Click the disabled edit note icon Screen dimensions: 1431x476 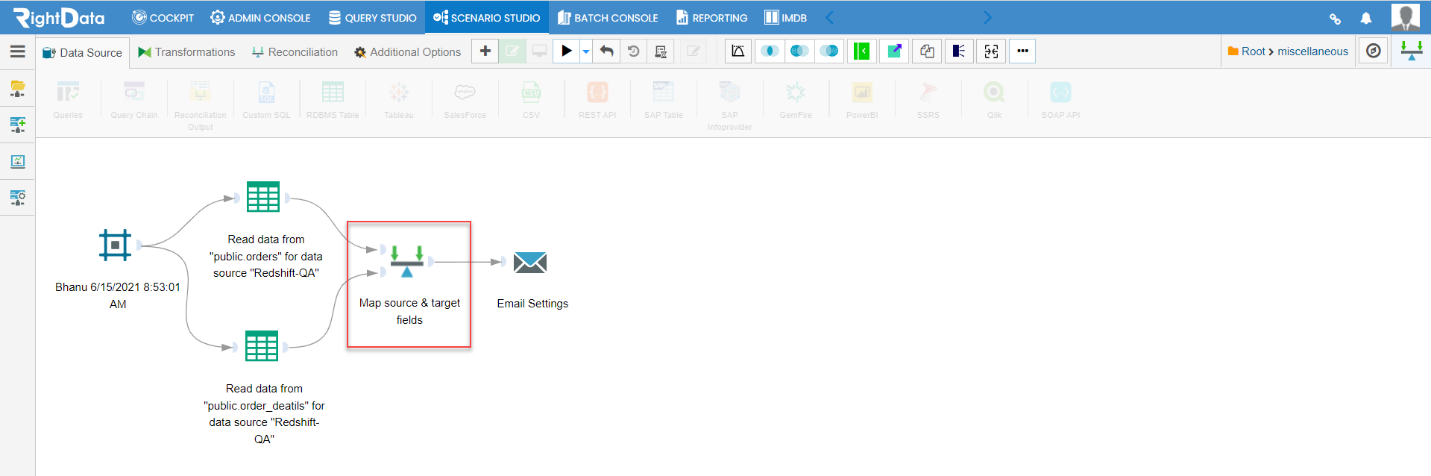(694, 51)
